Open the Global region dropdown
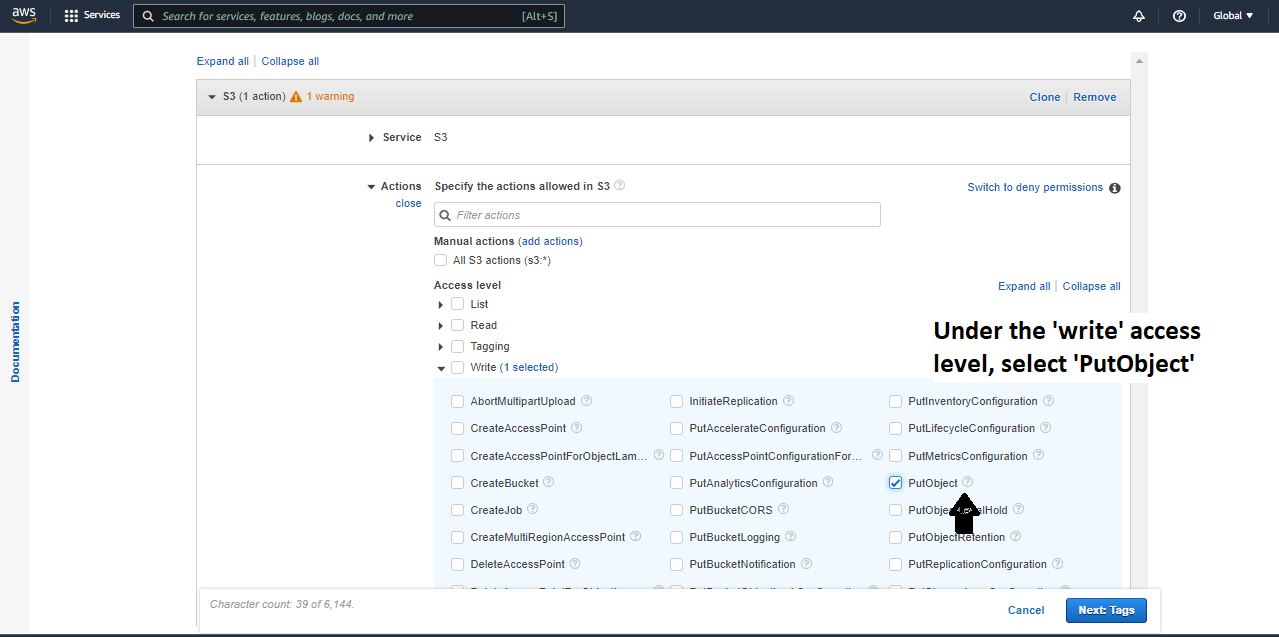 click(1232, 16)
